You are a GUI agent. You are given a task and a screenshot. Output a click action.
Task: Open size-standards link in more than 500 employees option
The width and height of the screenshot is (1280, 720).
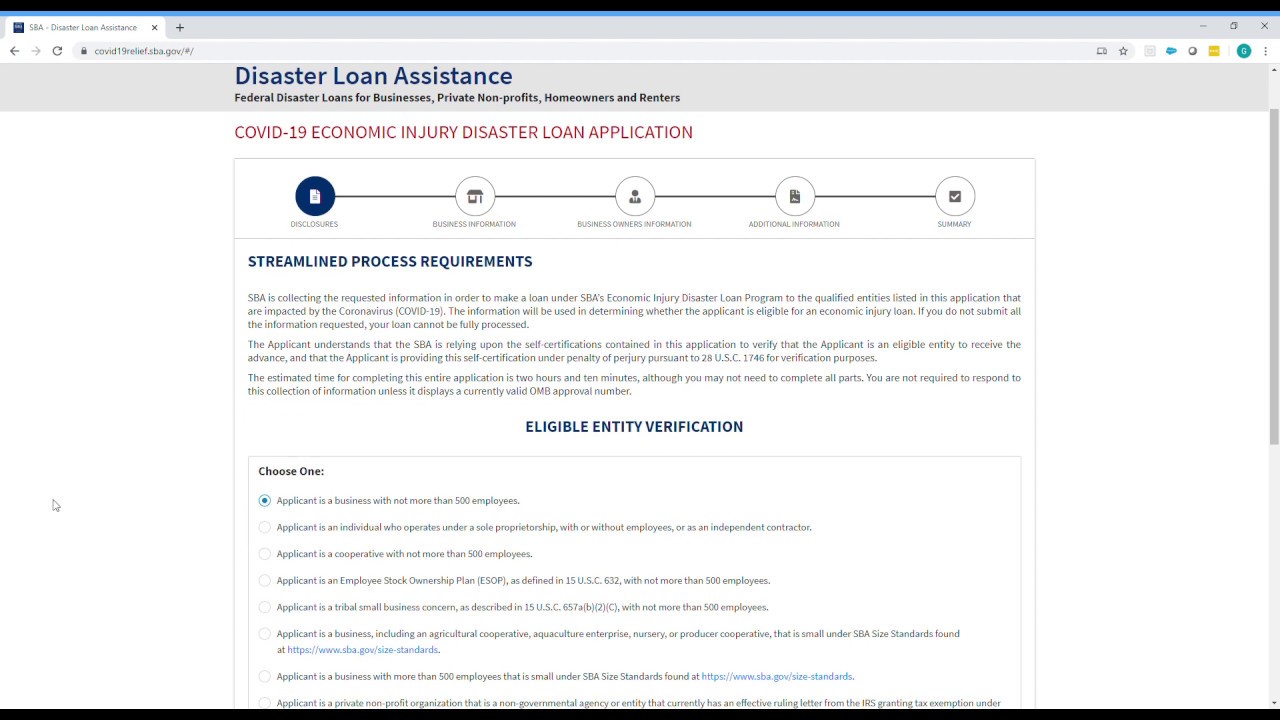point(777,677)
